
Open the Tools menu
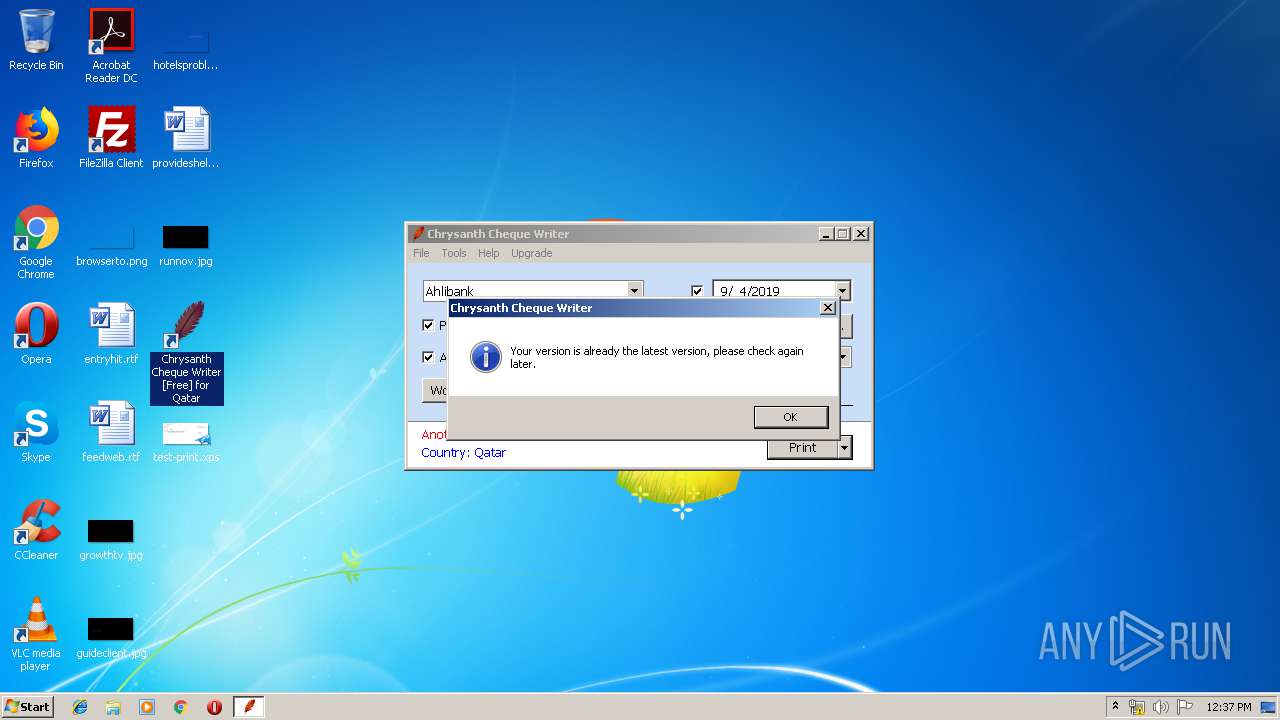(454, 253)
